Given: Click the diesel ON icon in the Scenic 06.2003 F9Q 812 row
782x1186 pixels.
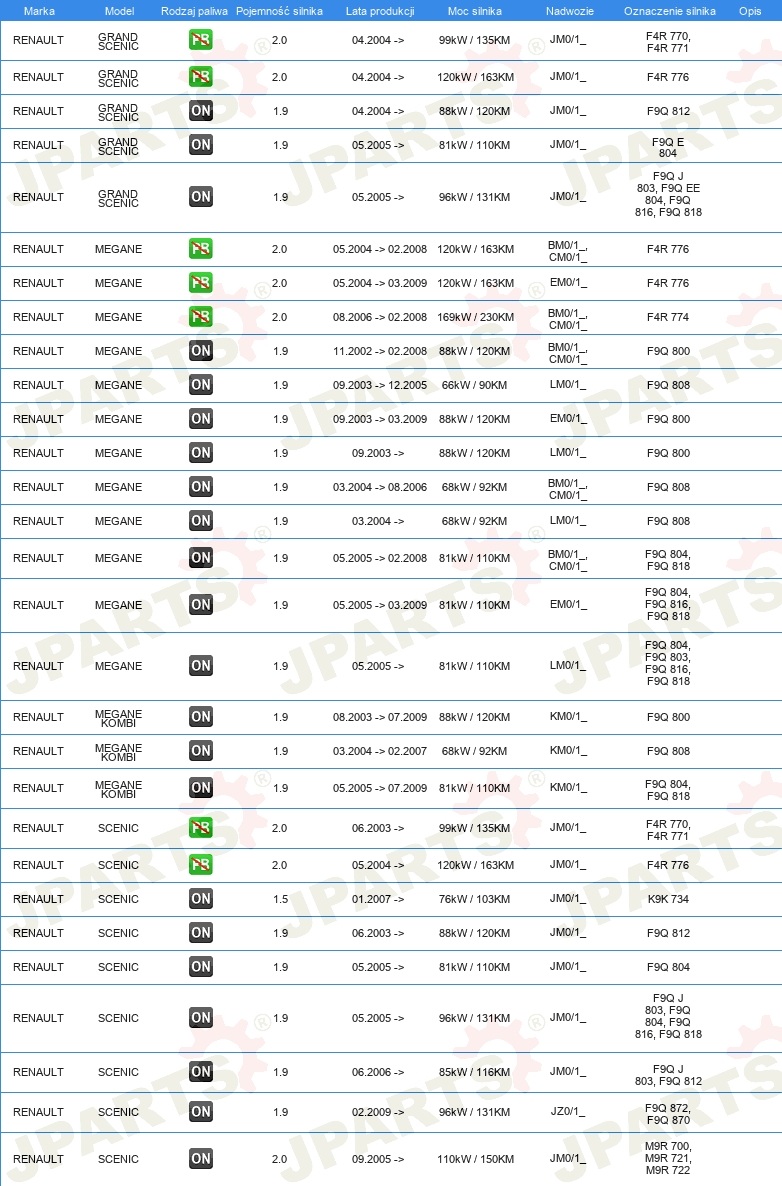Looking at the screenshot, I should (x=200, y=933).
